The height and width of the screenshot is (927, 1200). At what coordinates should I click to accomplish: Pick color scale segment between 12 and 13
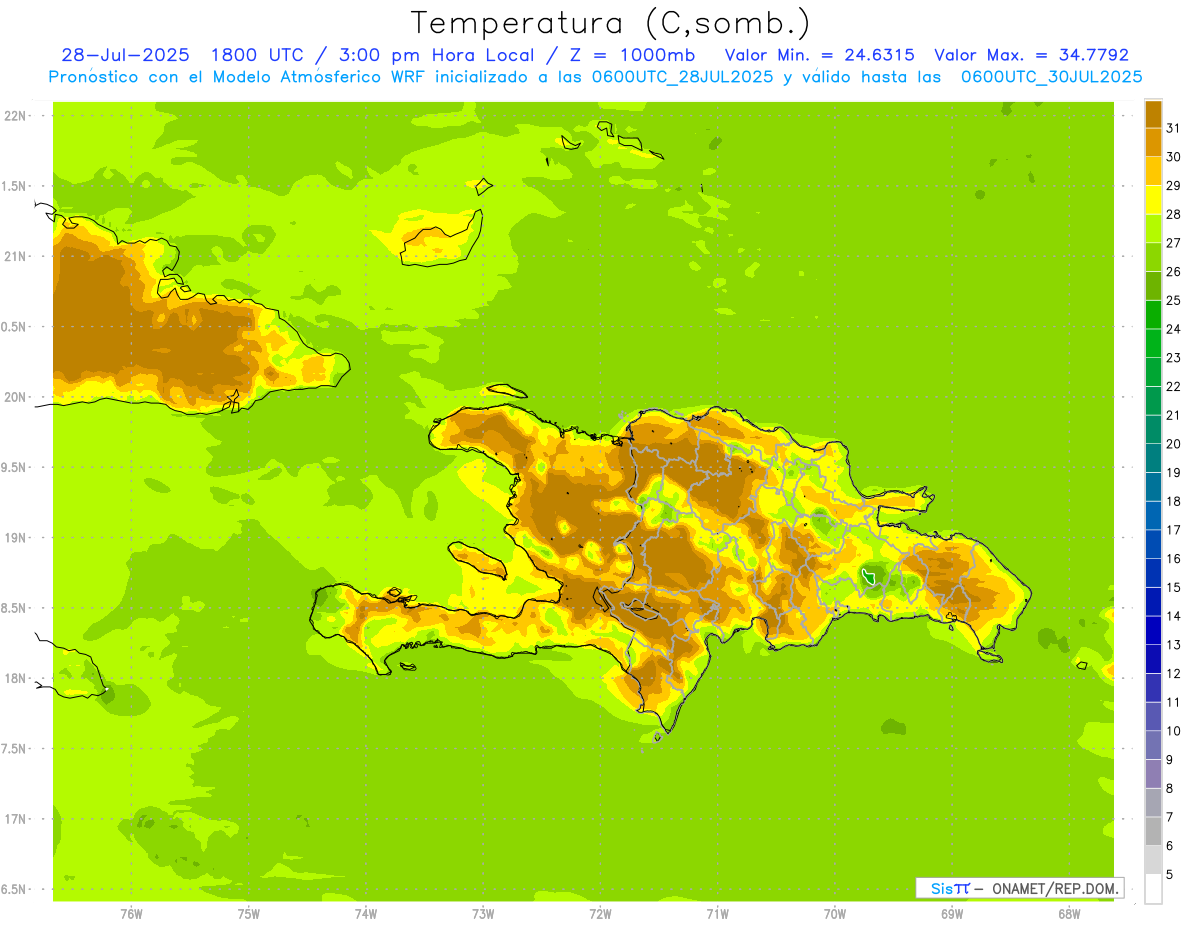(1153, 659)
